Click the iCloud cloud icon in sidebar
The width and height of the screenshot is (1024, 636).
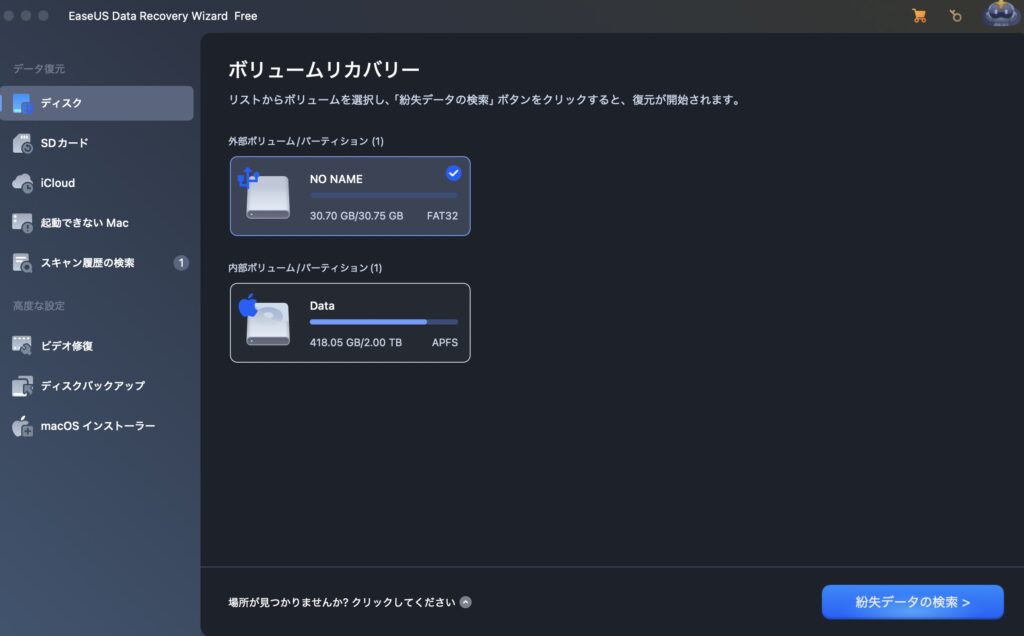point(23,183)
